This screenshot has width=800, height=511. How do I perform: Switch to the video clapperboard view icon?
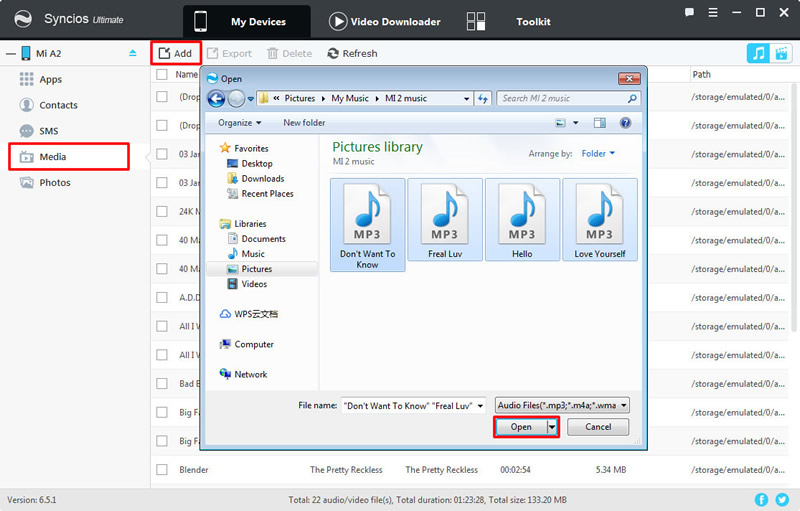click(x=781, y=53)
